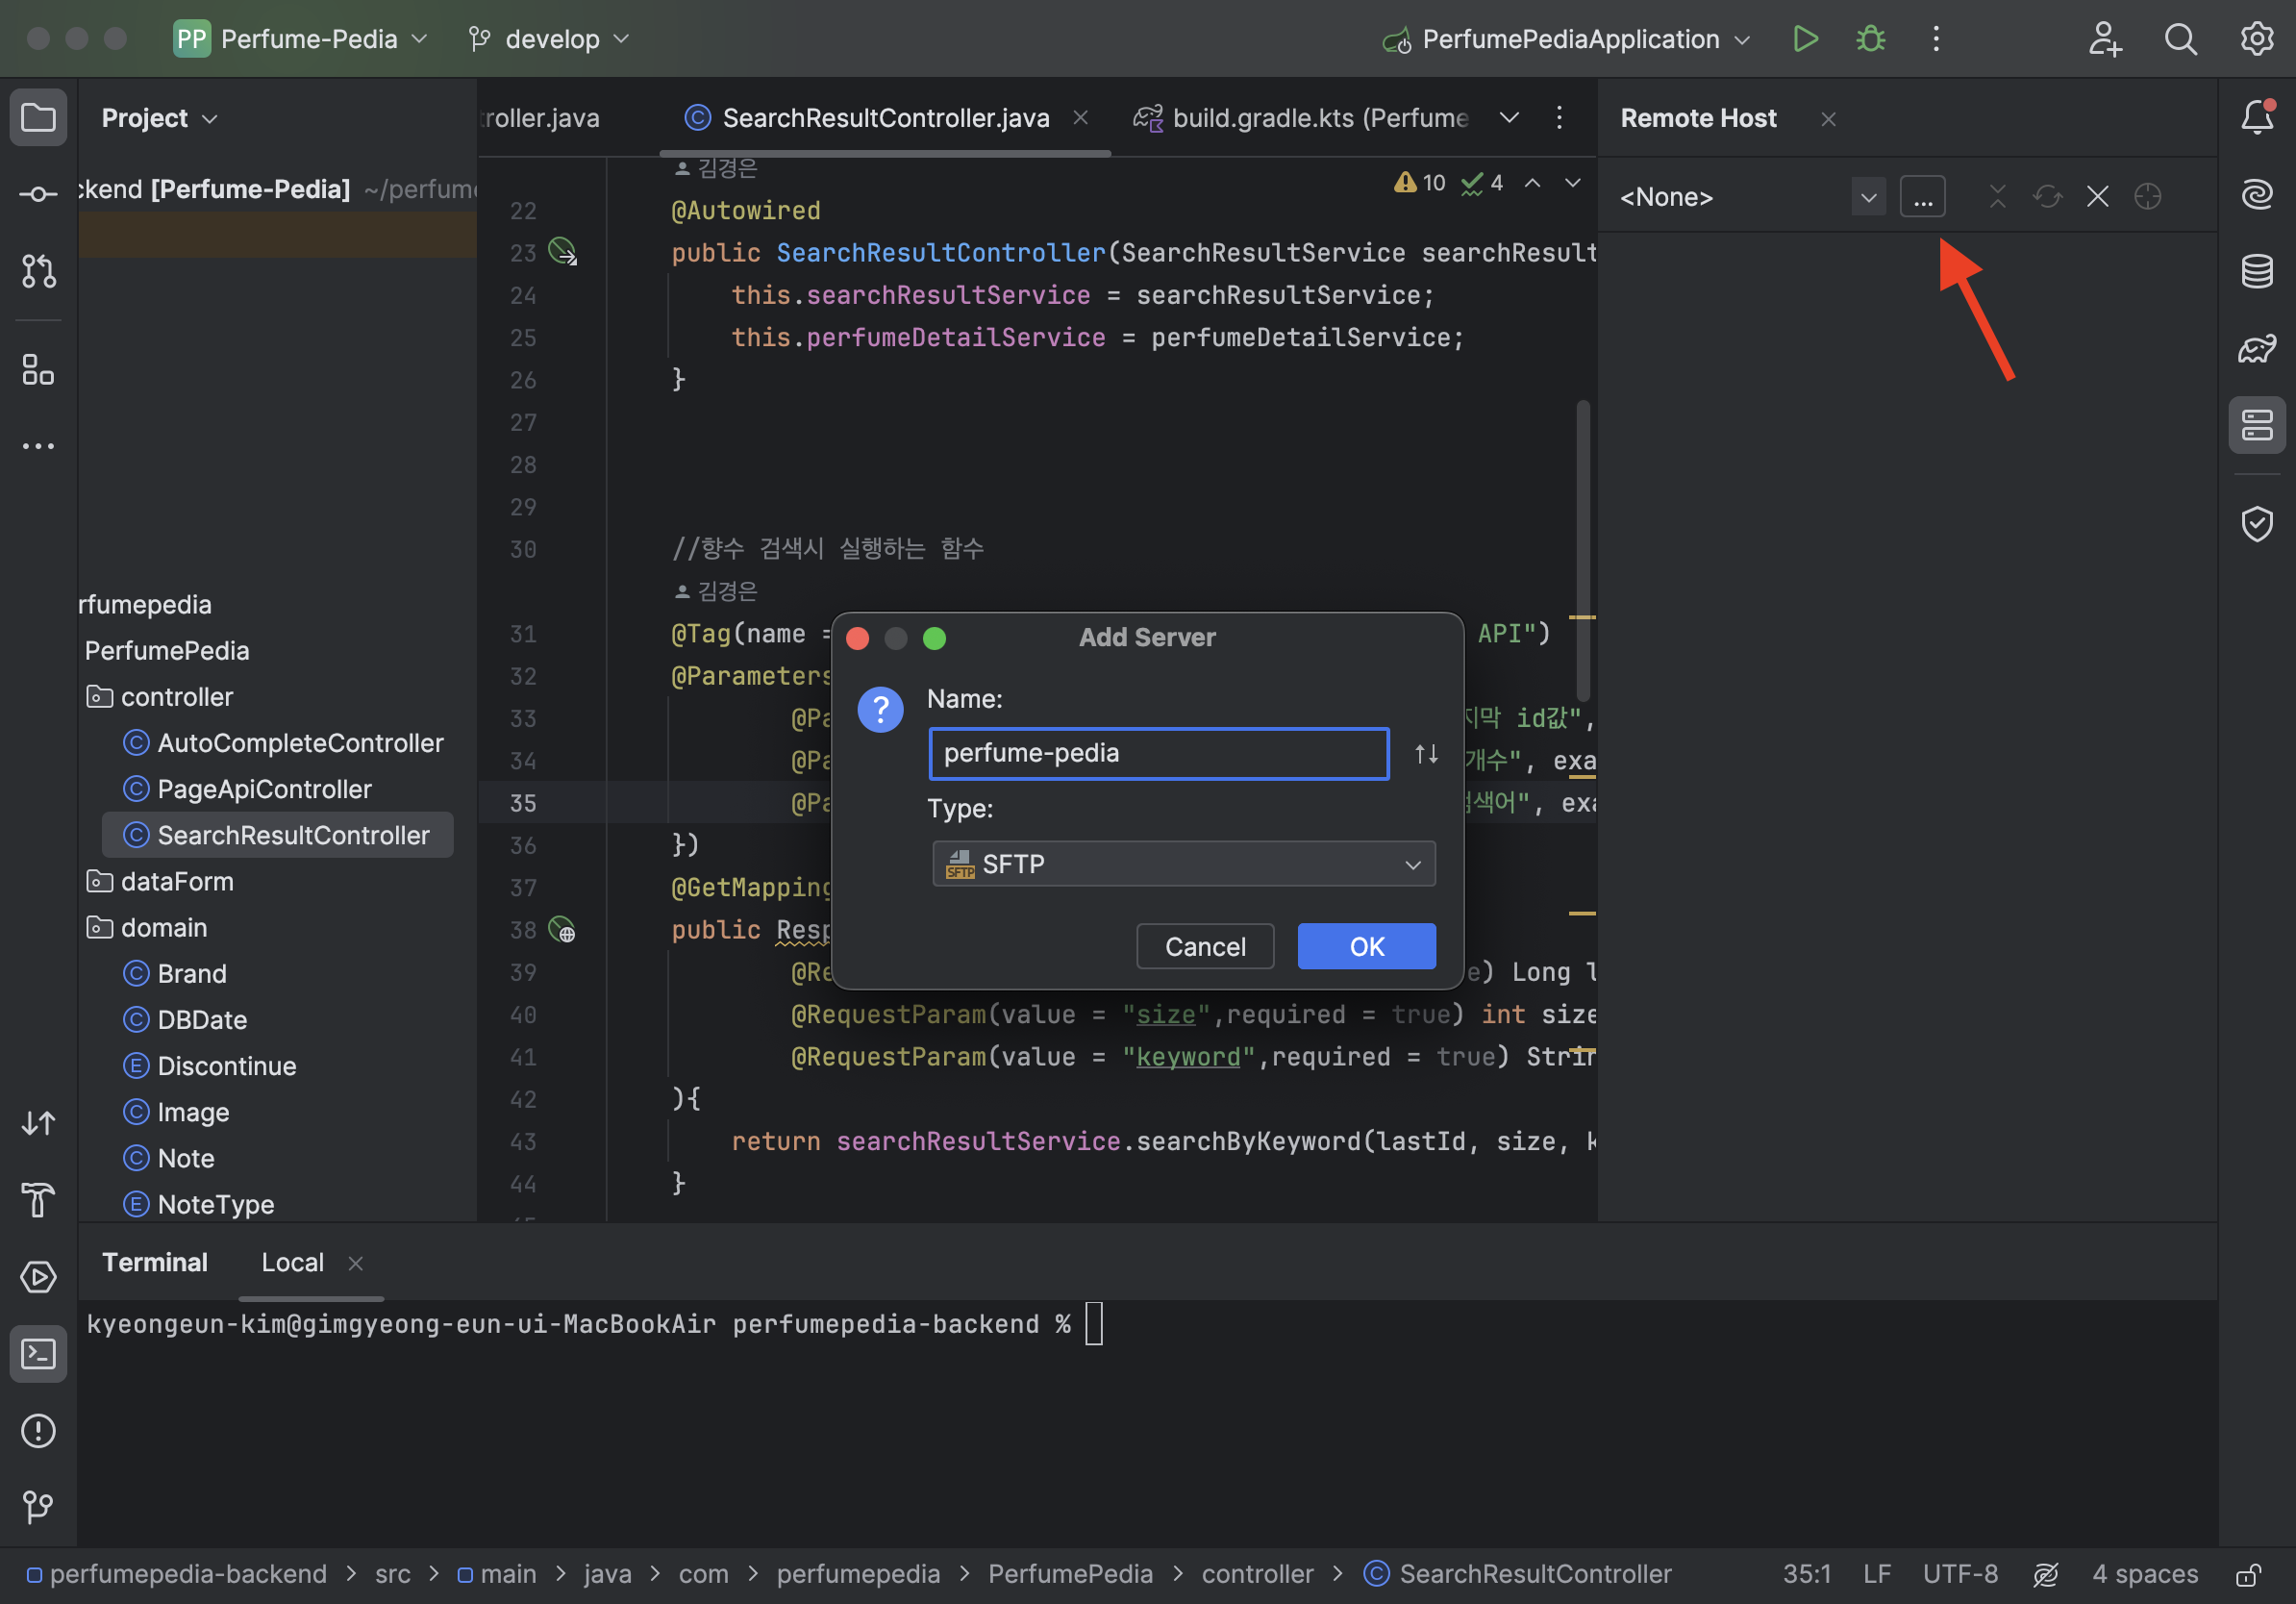This screenshot has width=2296, height=1604.
Task: Click the Debug bug icon
Action: 1870,39
